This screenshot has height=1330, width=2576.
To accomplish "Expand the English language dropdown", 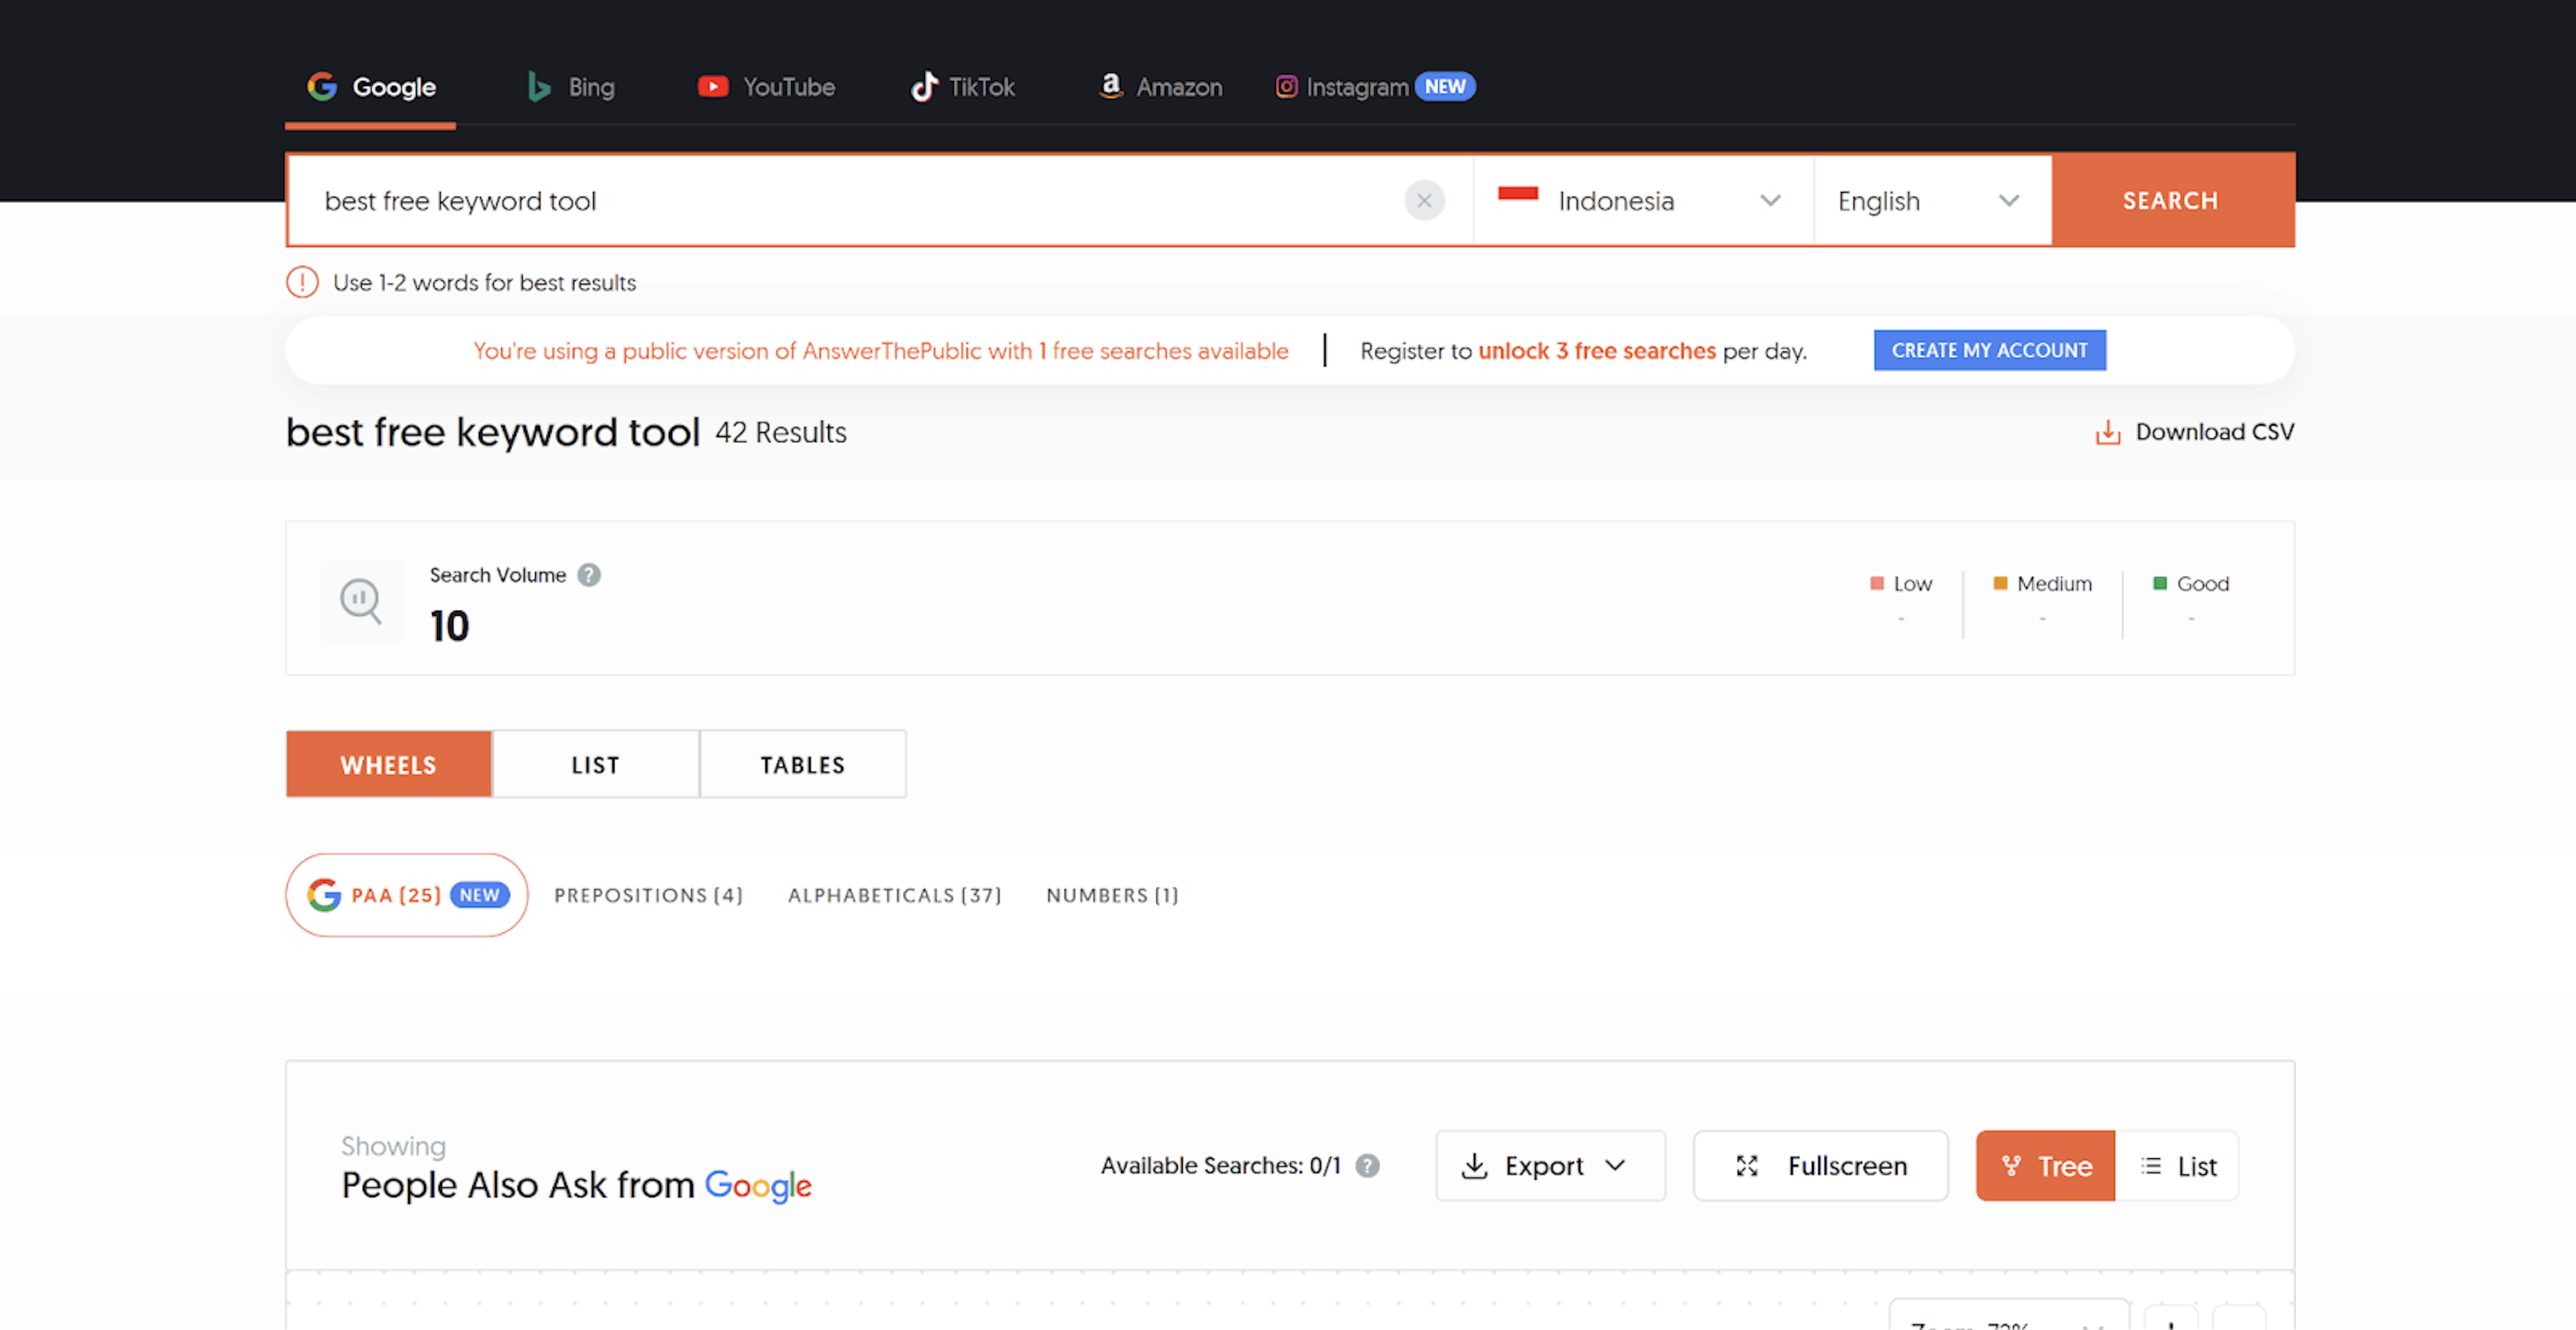I will coord(1932,201).
